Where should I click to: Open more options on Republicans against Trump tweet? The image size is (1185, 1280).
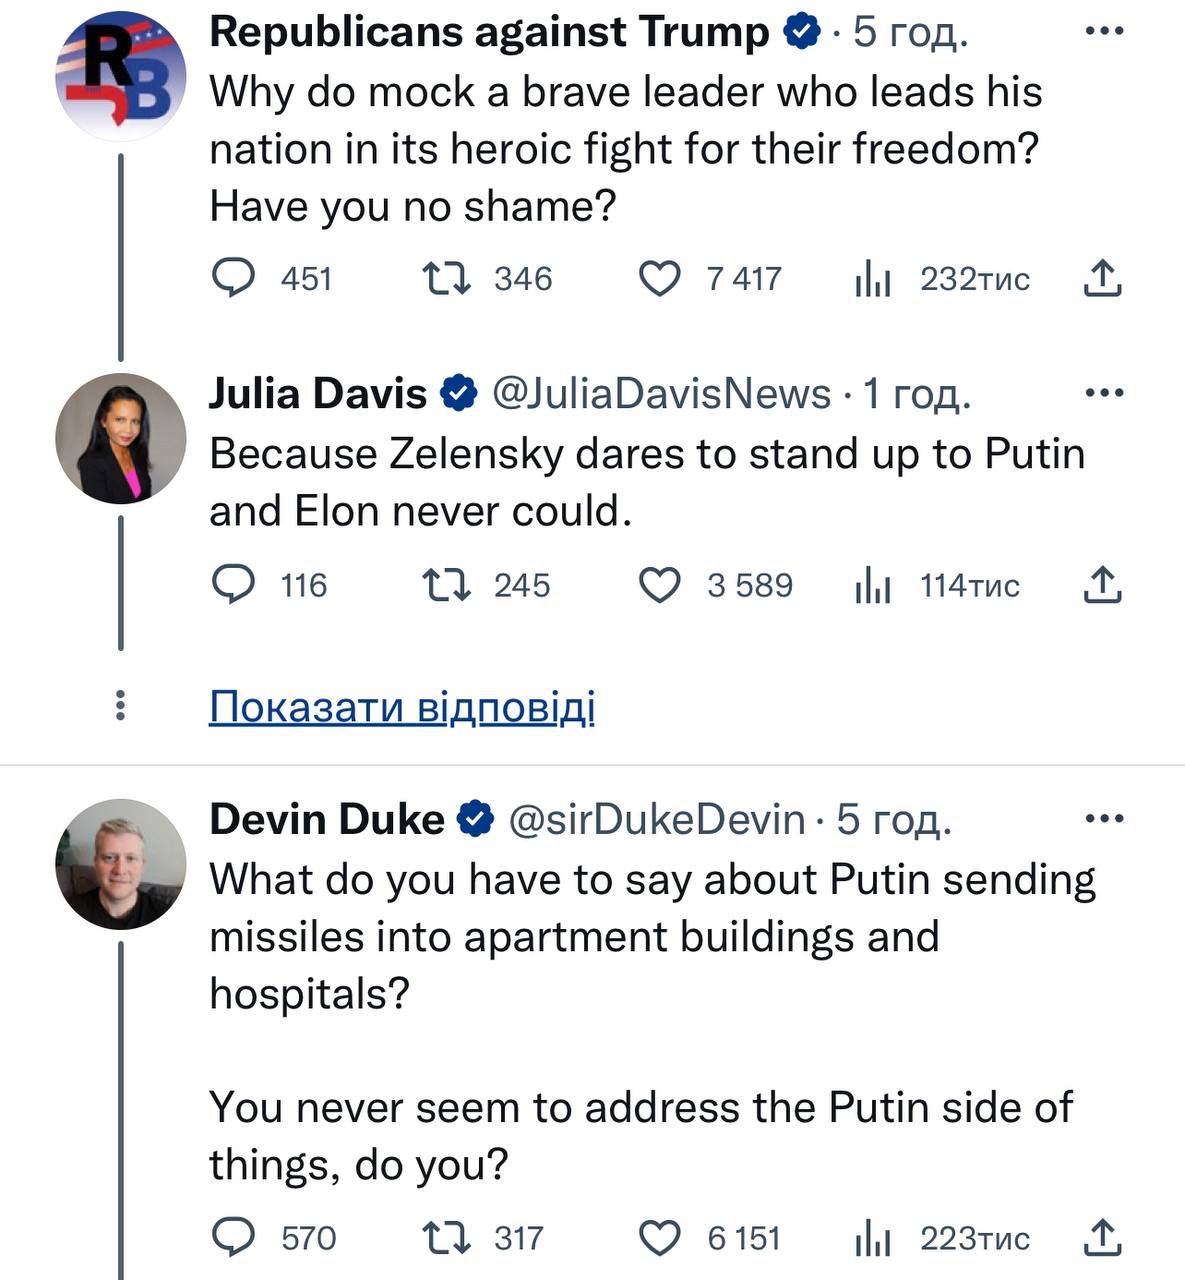(x=1104, y=31)
